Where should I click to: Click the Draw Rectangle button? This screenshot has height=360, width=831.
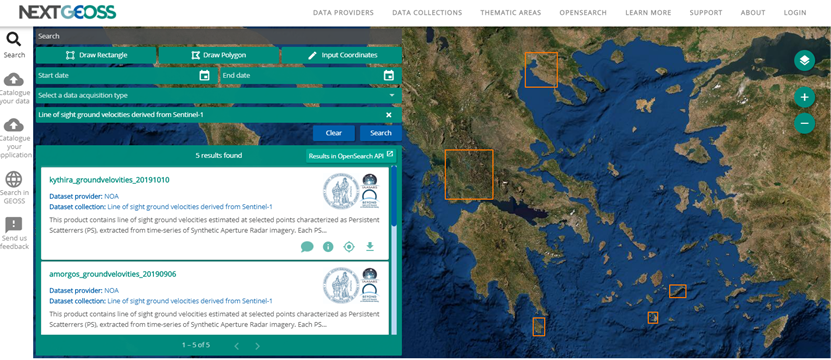coord(96,55)
